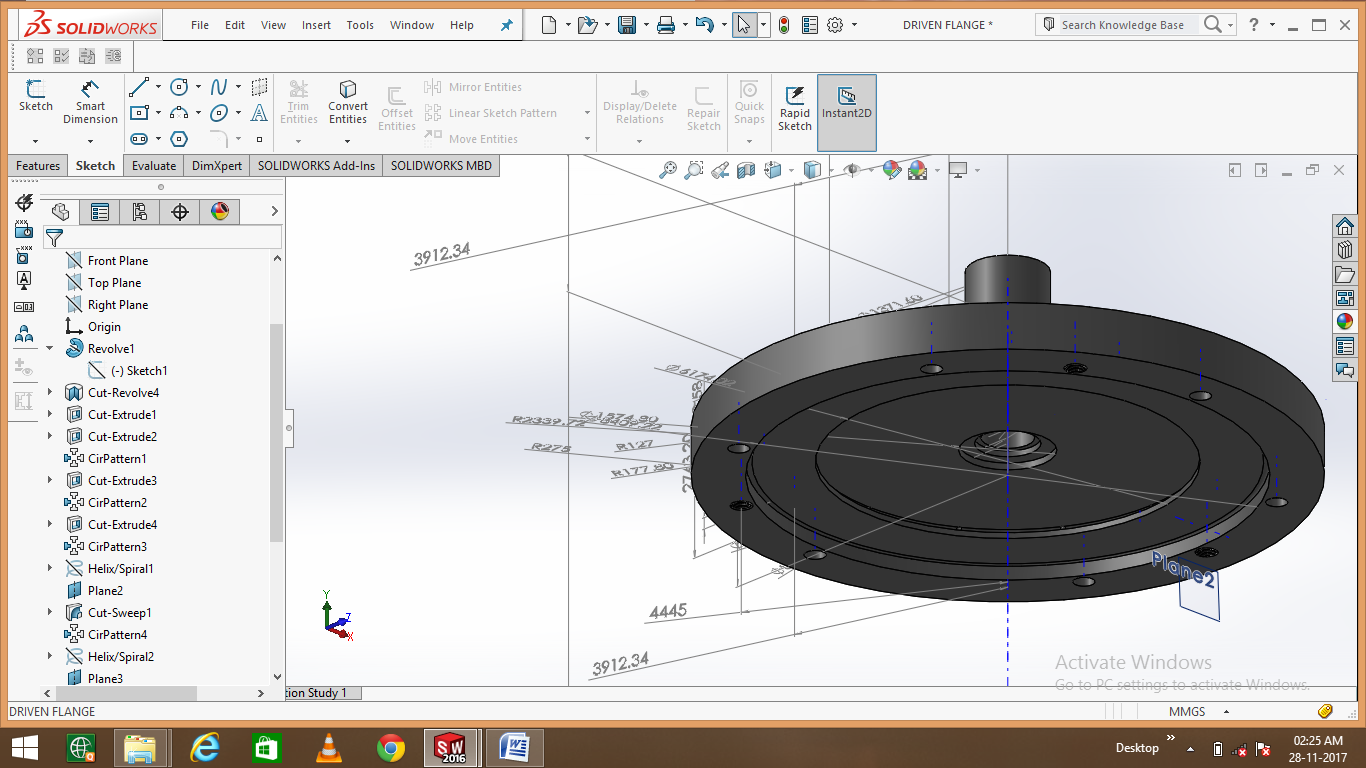
Task: Collapse the Revolve1 feature
Action: [x=47, y=348]
